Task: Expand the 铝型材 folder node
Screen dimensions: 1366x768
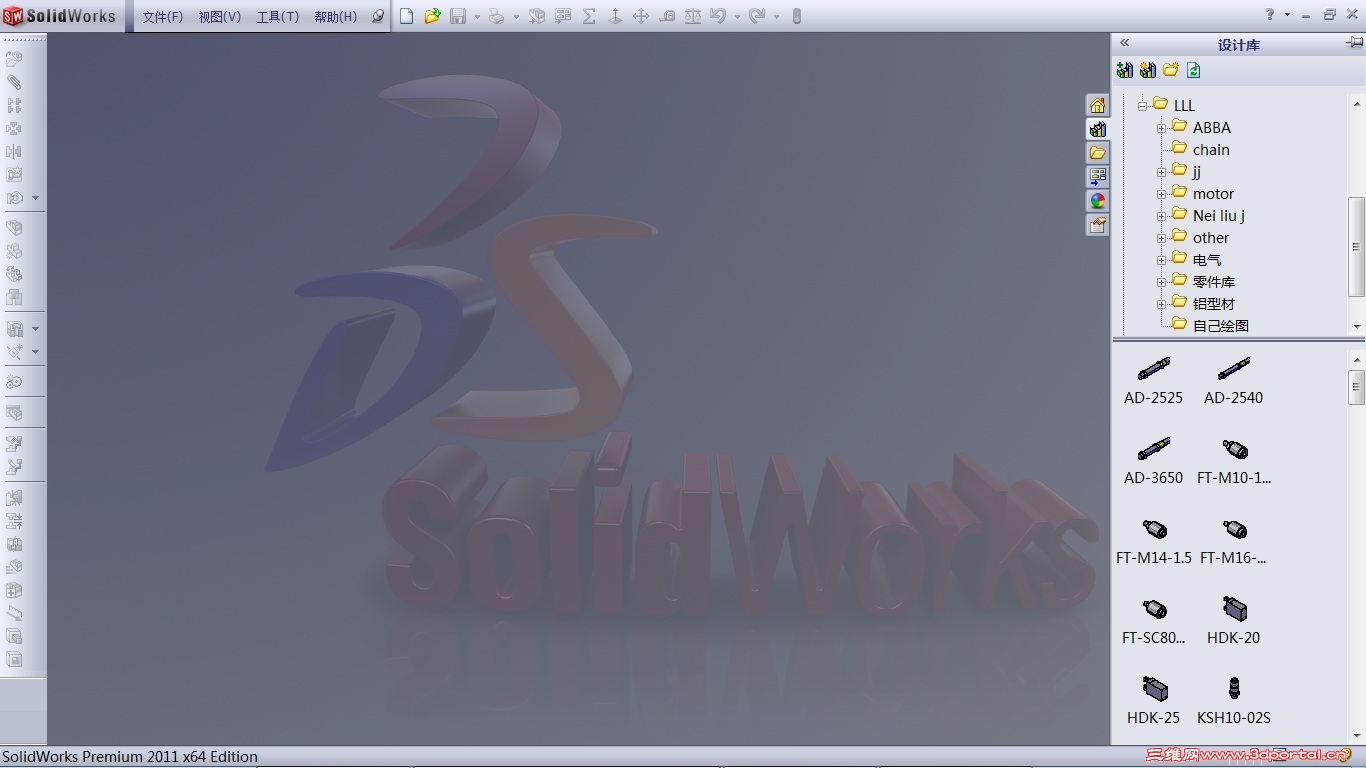Action: [x=1161, y=304]
